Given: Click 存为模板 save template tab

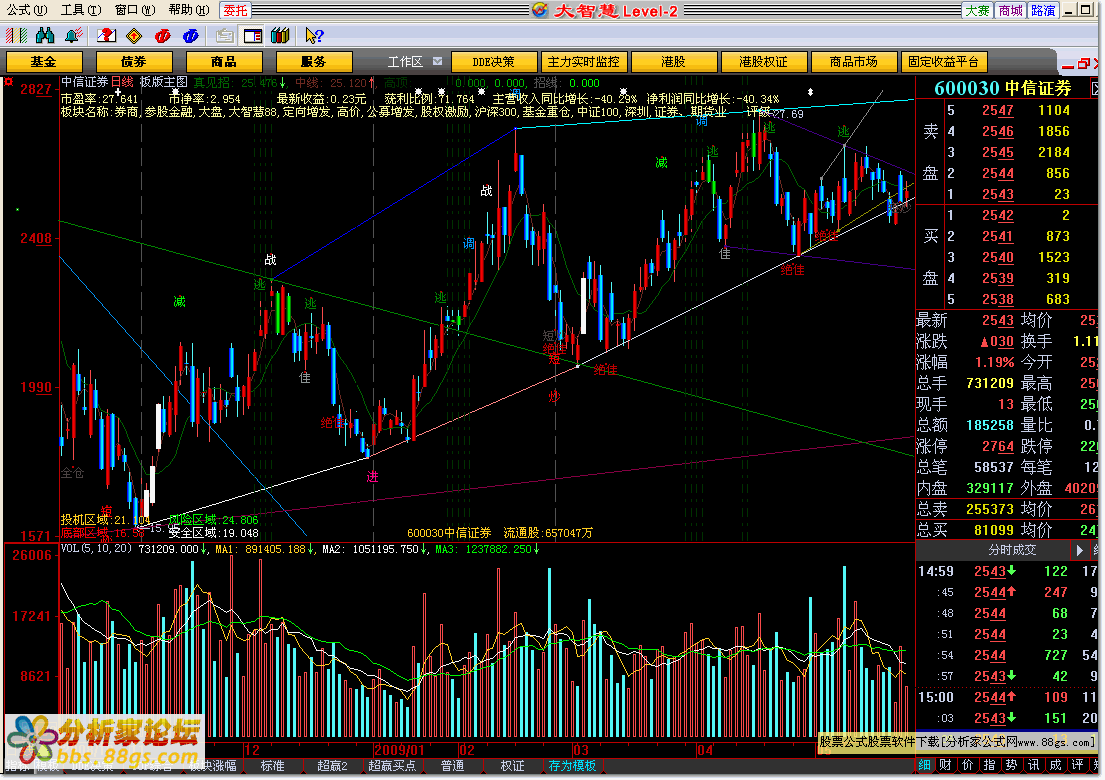Looking at the screenshot, I should coord(572,765).
